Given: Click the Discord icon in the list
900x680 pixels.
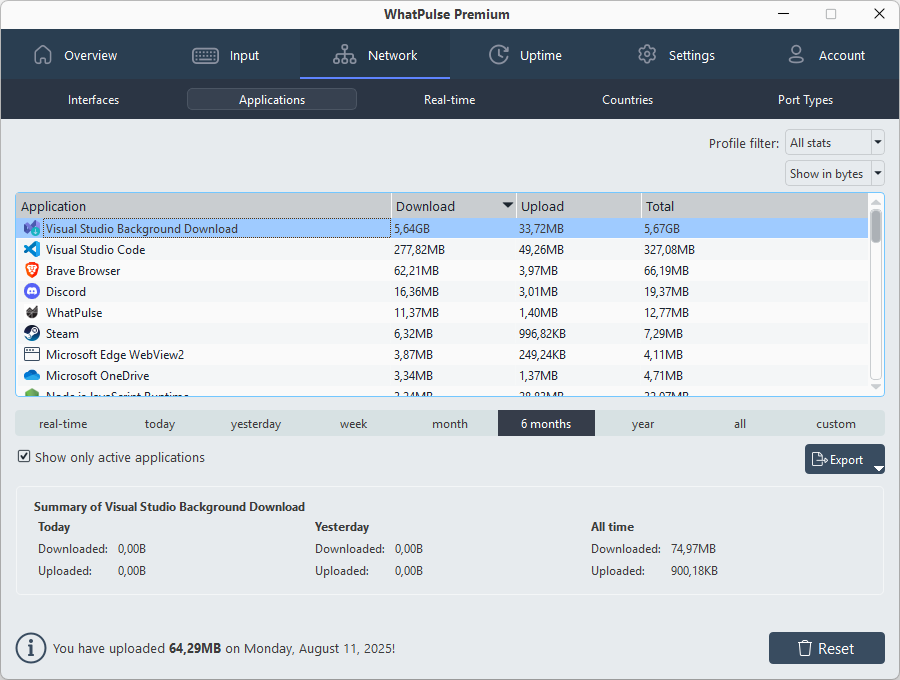Looking at the screenshot, I should click(30, 291).
